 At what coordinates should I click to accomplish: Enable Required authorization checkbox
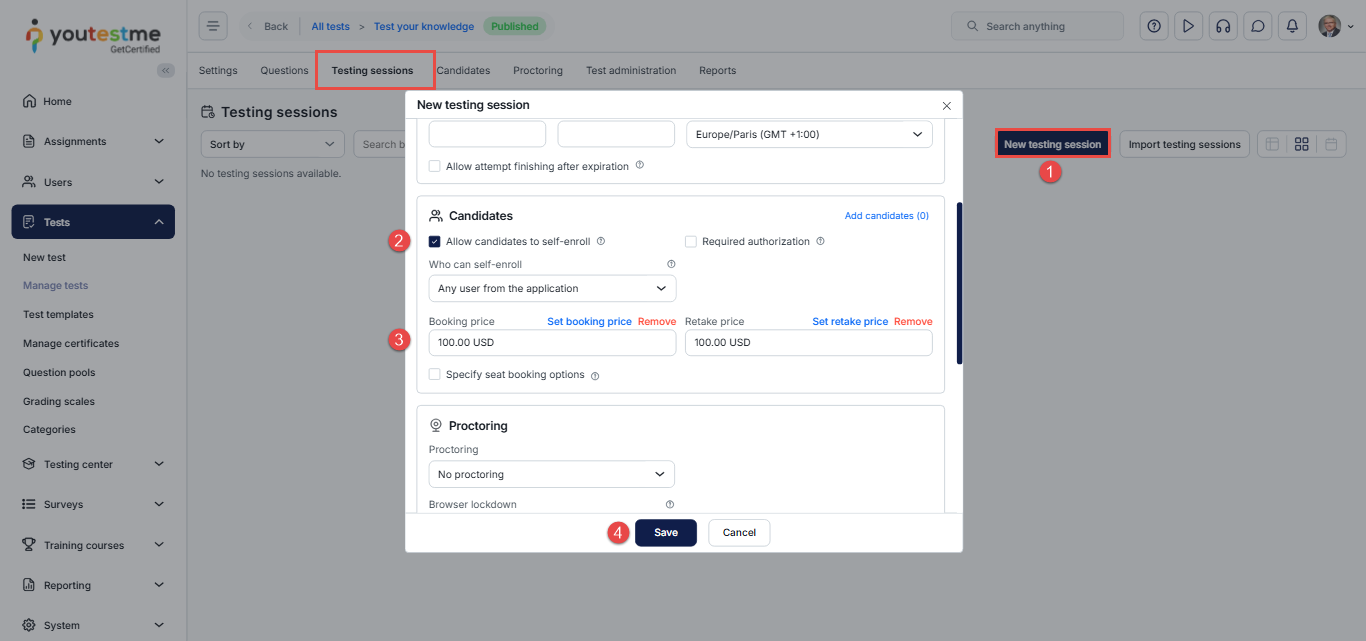(691, 242)
